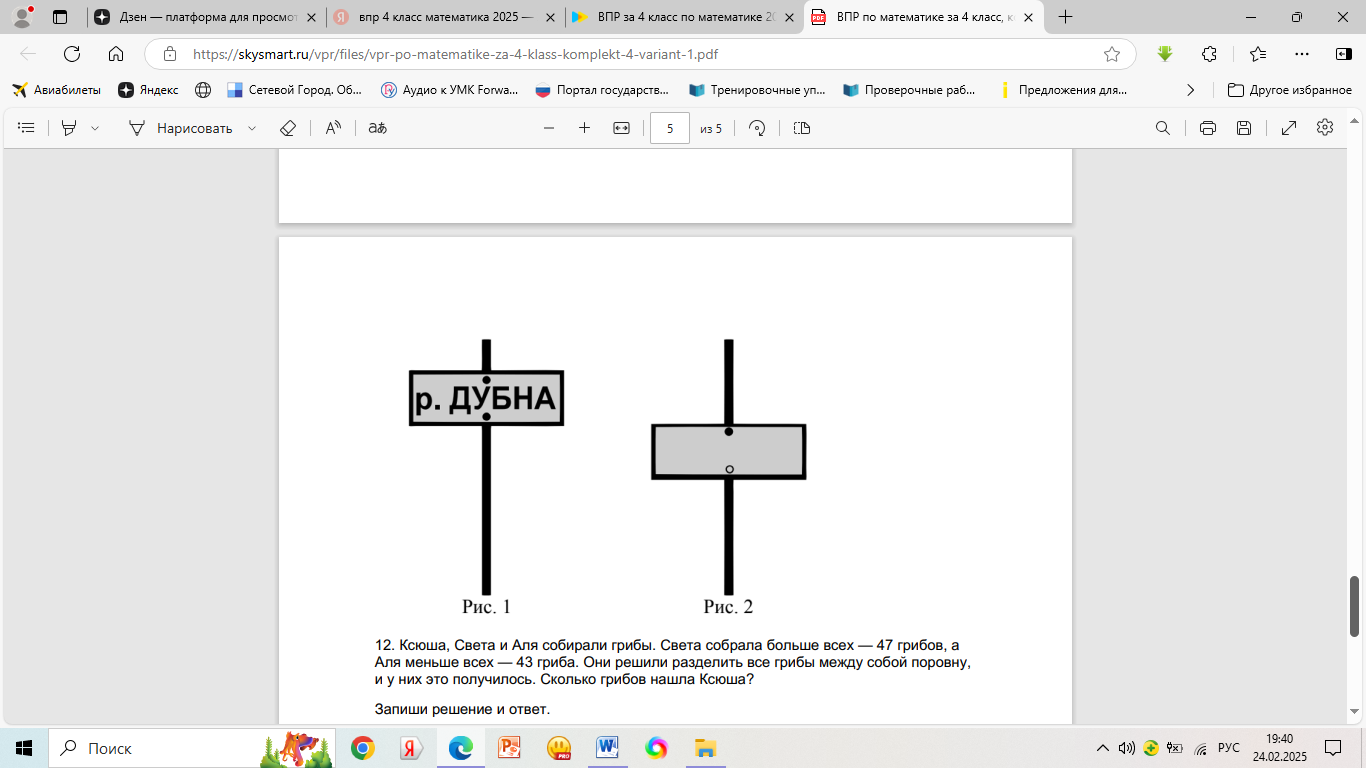Switch the page view layout
Image resolution: width=1366 pixels, height=768 pixels.
pyautogui.click(x=801, y=128)
